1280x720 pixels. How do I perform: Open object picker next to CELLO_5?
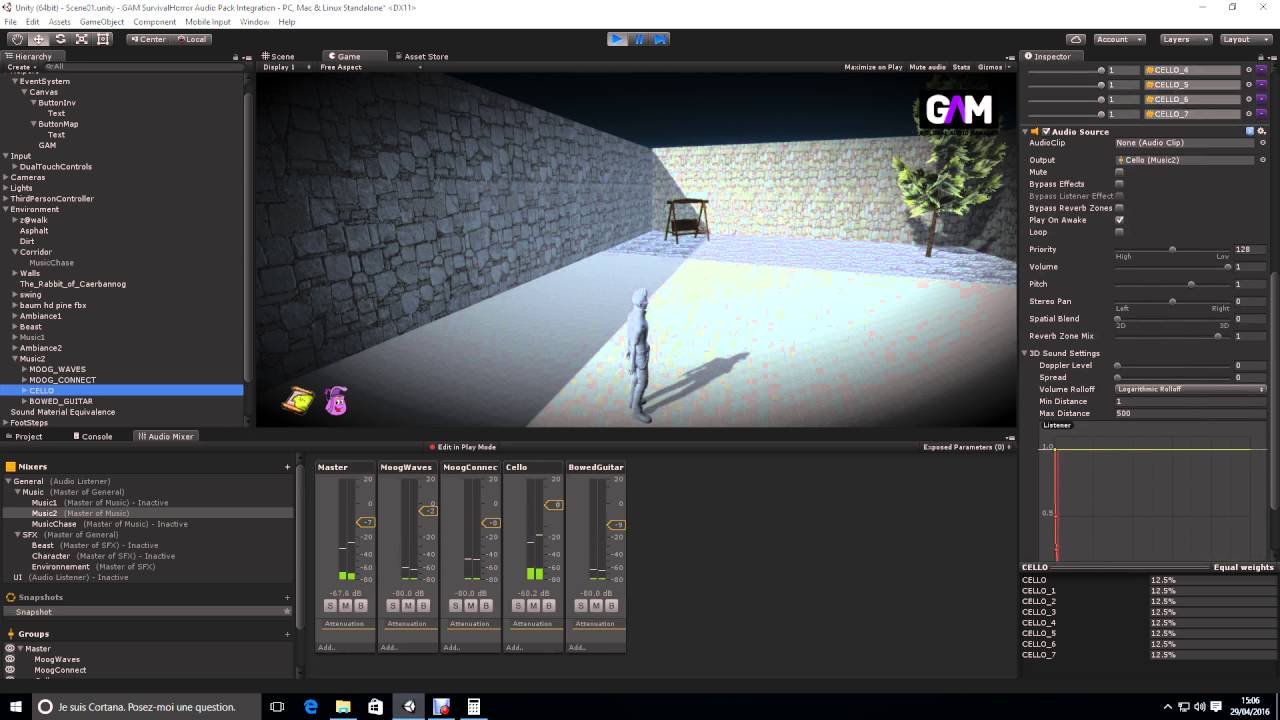click(1248, 85)
